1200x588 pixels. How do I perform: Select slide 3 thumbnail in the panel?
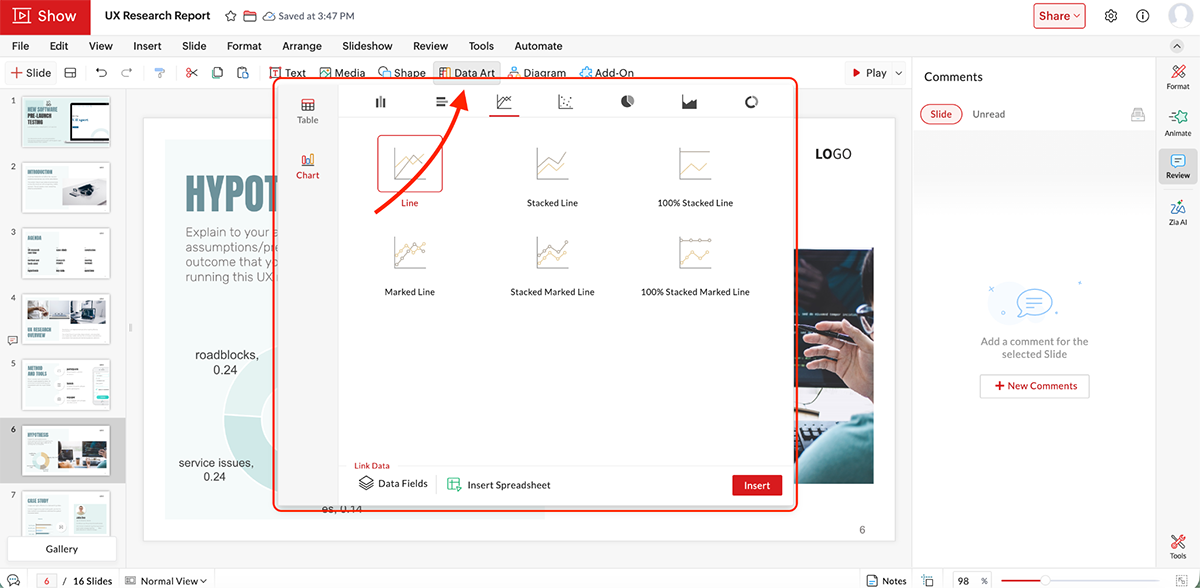click(x=66, y=253)
